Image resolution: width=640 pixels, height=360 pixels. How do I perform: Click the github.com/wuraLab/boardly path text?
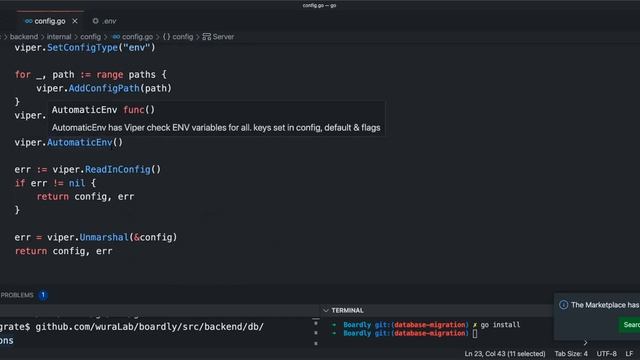149,327
